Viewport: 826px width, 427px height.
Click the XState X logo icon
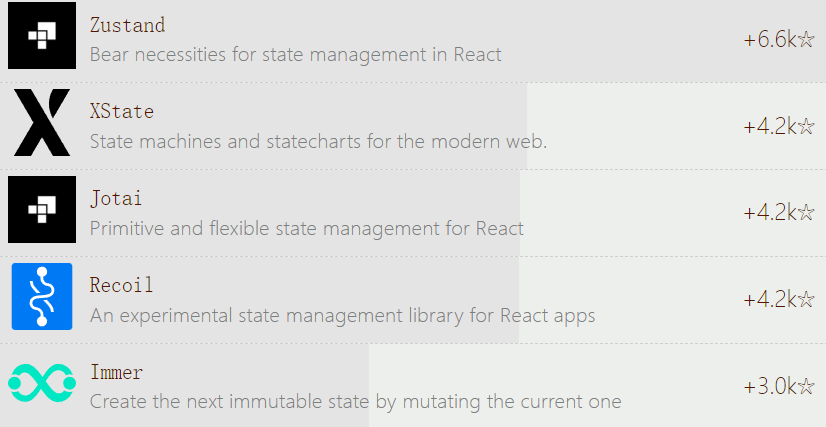coord(42,123)
